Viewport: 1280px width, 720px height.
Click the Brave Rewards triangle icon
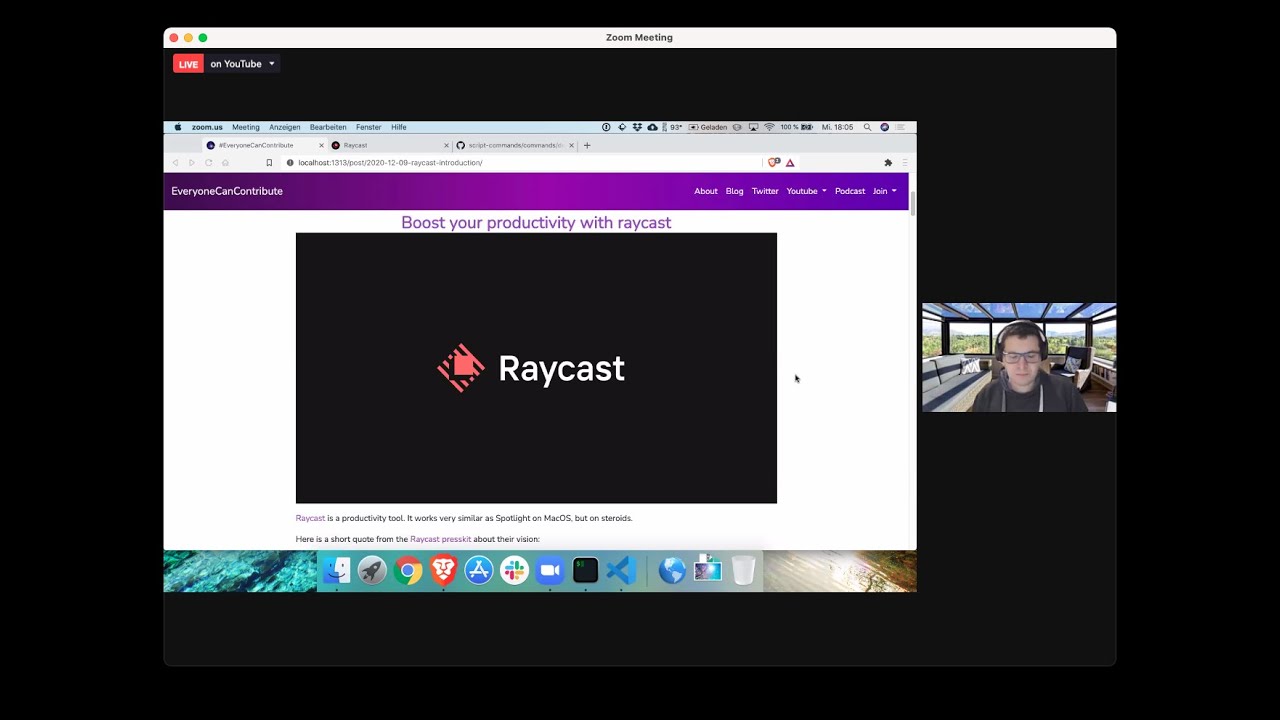[790, 163]
